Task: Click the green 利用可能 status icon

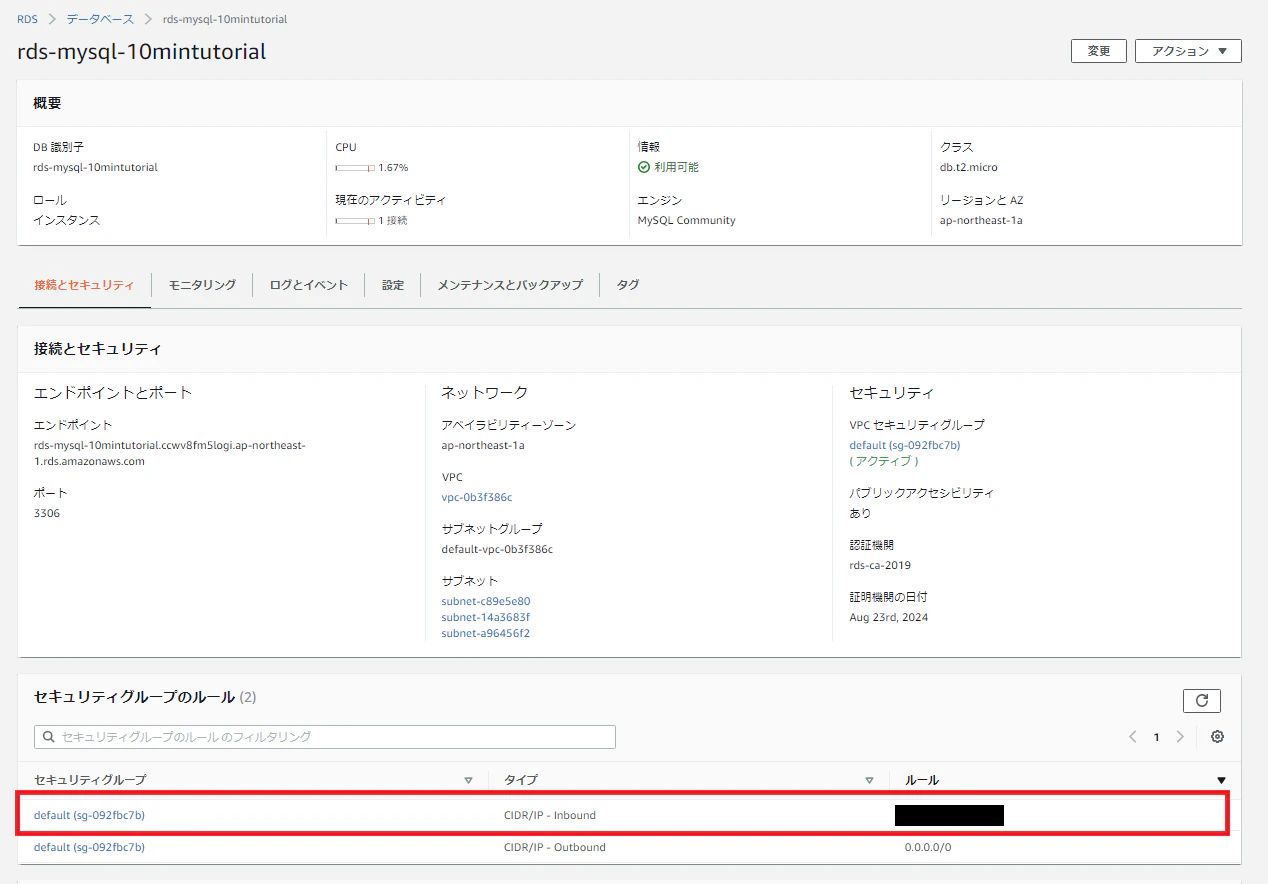Action: pos(644,167)
